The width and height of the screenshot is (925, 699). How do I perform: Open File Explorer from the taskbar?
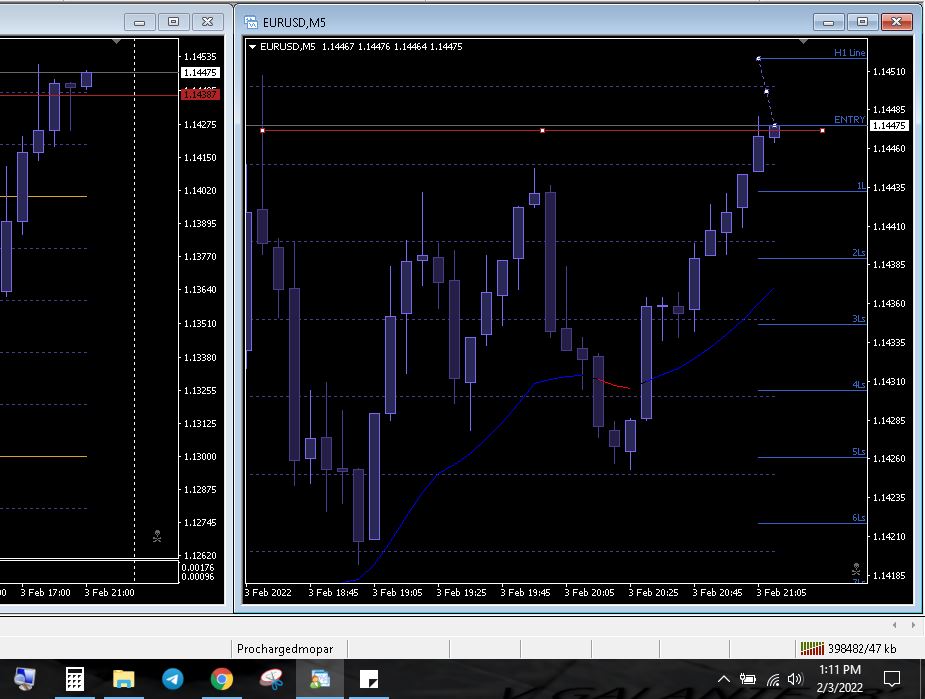[x=124, y=679]
